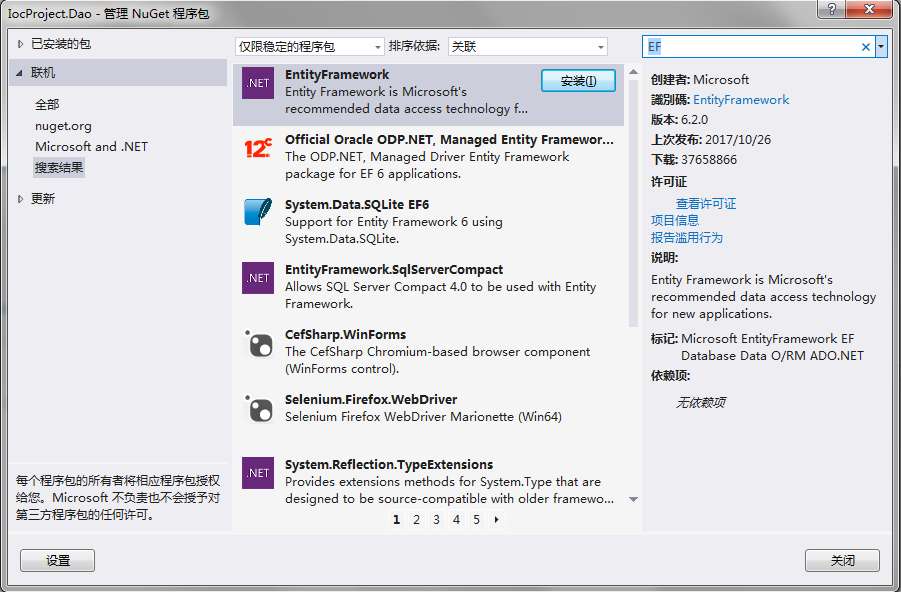Screen dimensions: 901x592
Task: Select the System.Data.SQLite EF6 package title
Action: 357,205
